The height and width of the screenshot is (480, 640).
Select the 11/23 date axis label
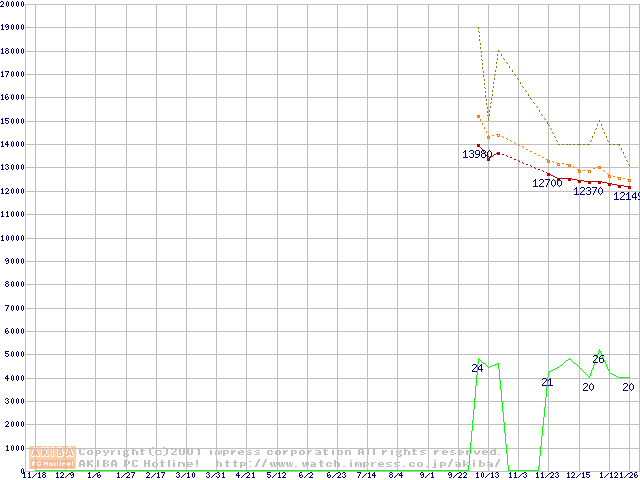547,475
